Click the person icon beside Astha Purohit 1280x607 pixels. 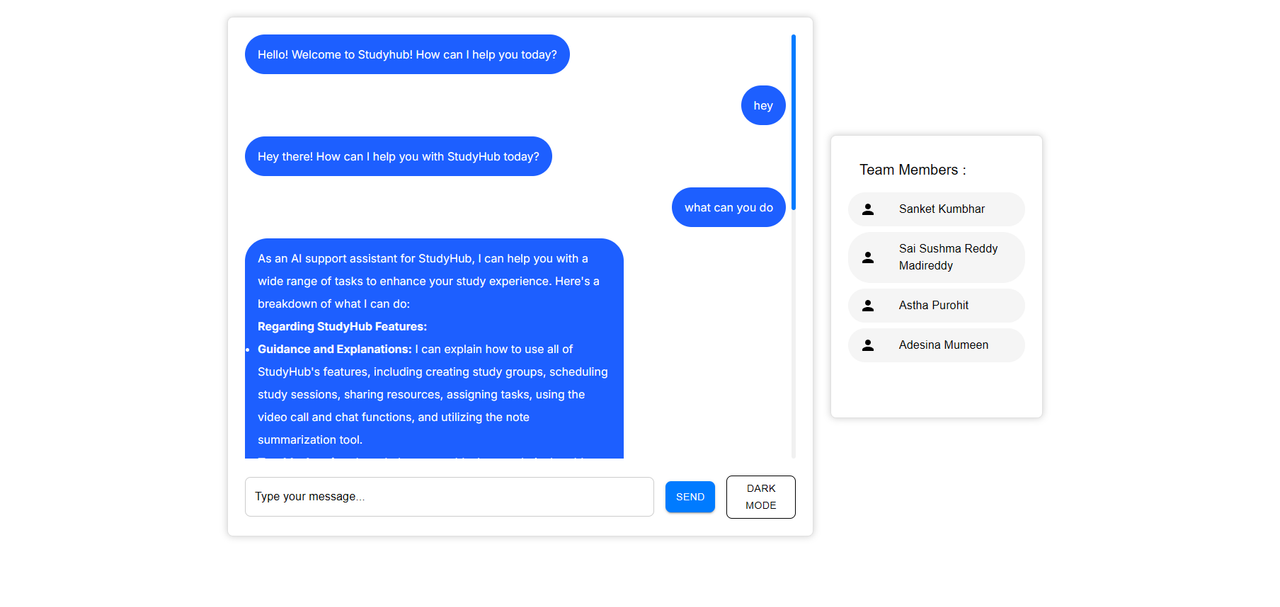(x=868, y=305)
